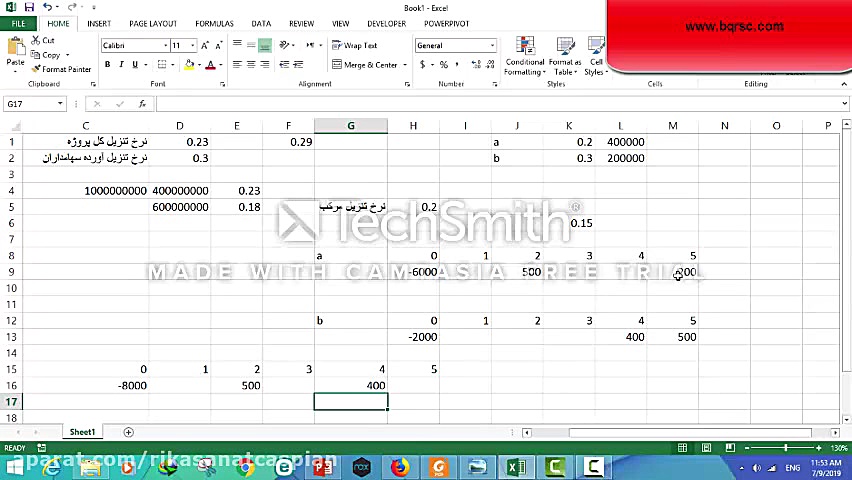Viewport: 852px width, 480px height.
Task: Switch to Normal view icon in status bar
Action: [x=682, y=448]
